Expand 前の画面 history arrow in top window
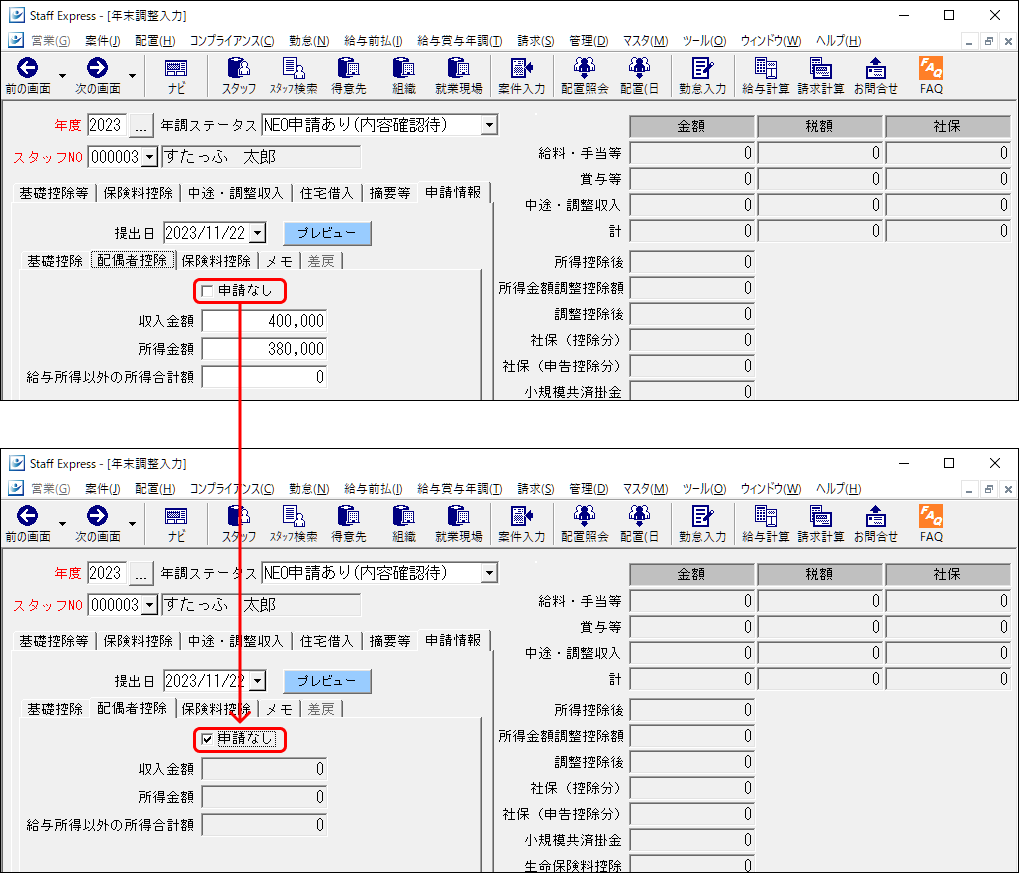 (62, 76)
